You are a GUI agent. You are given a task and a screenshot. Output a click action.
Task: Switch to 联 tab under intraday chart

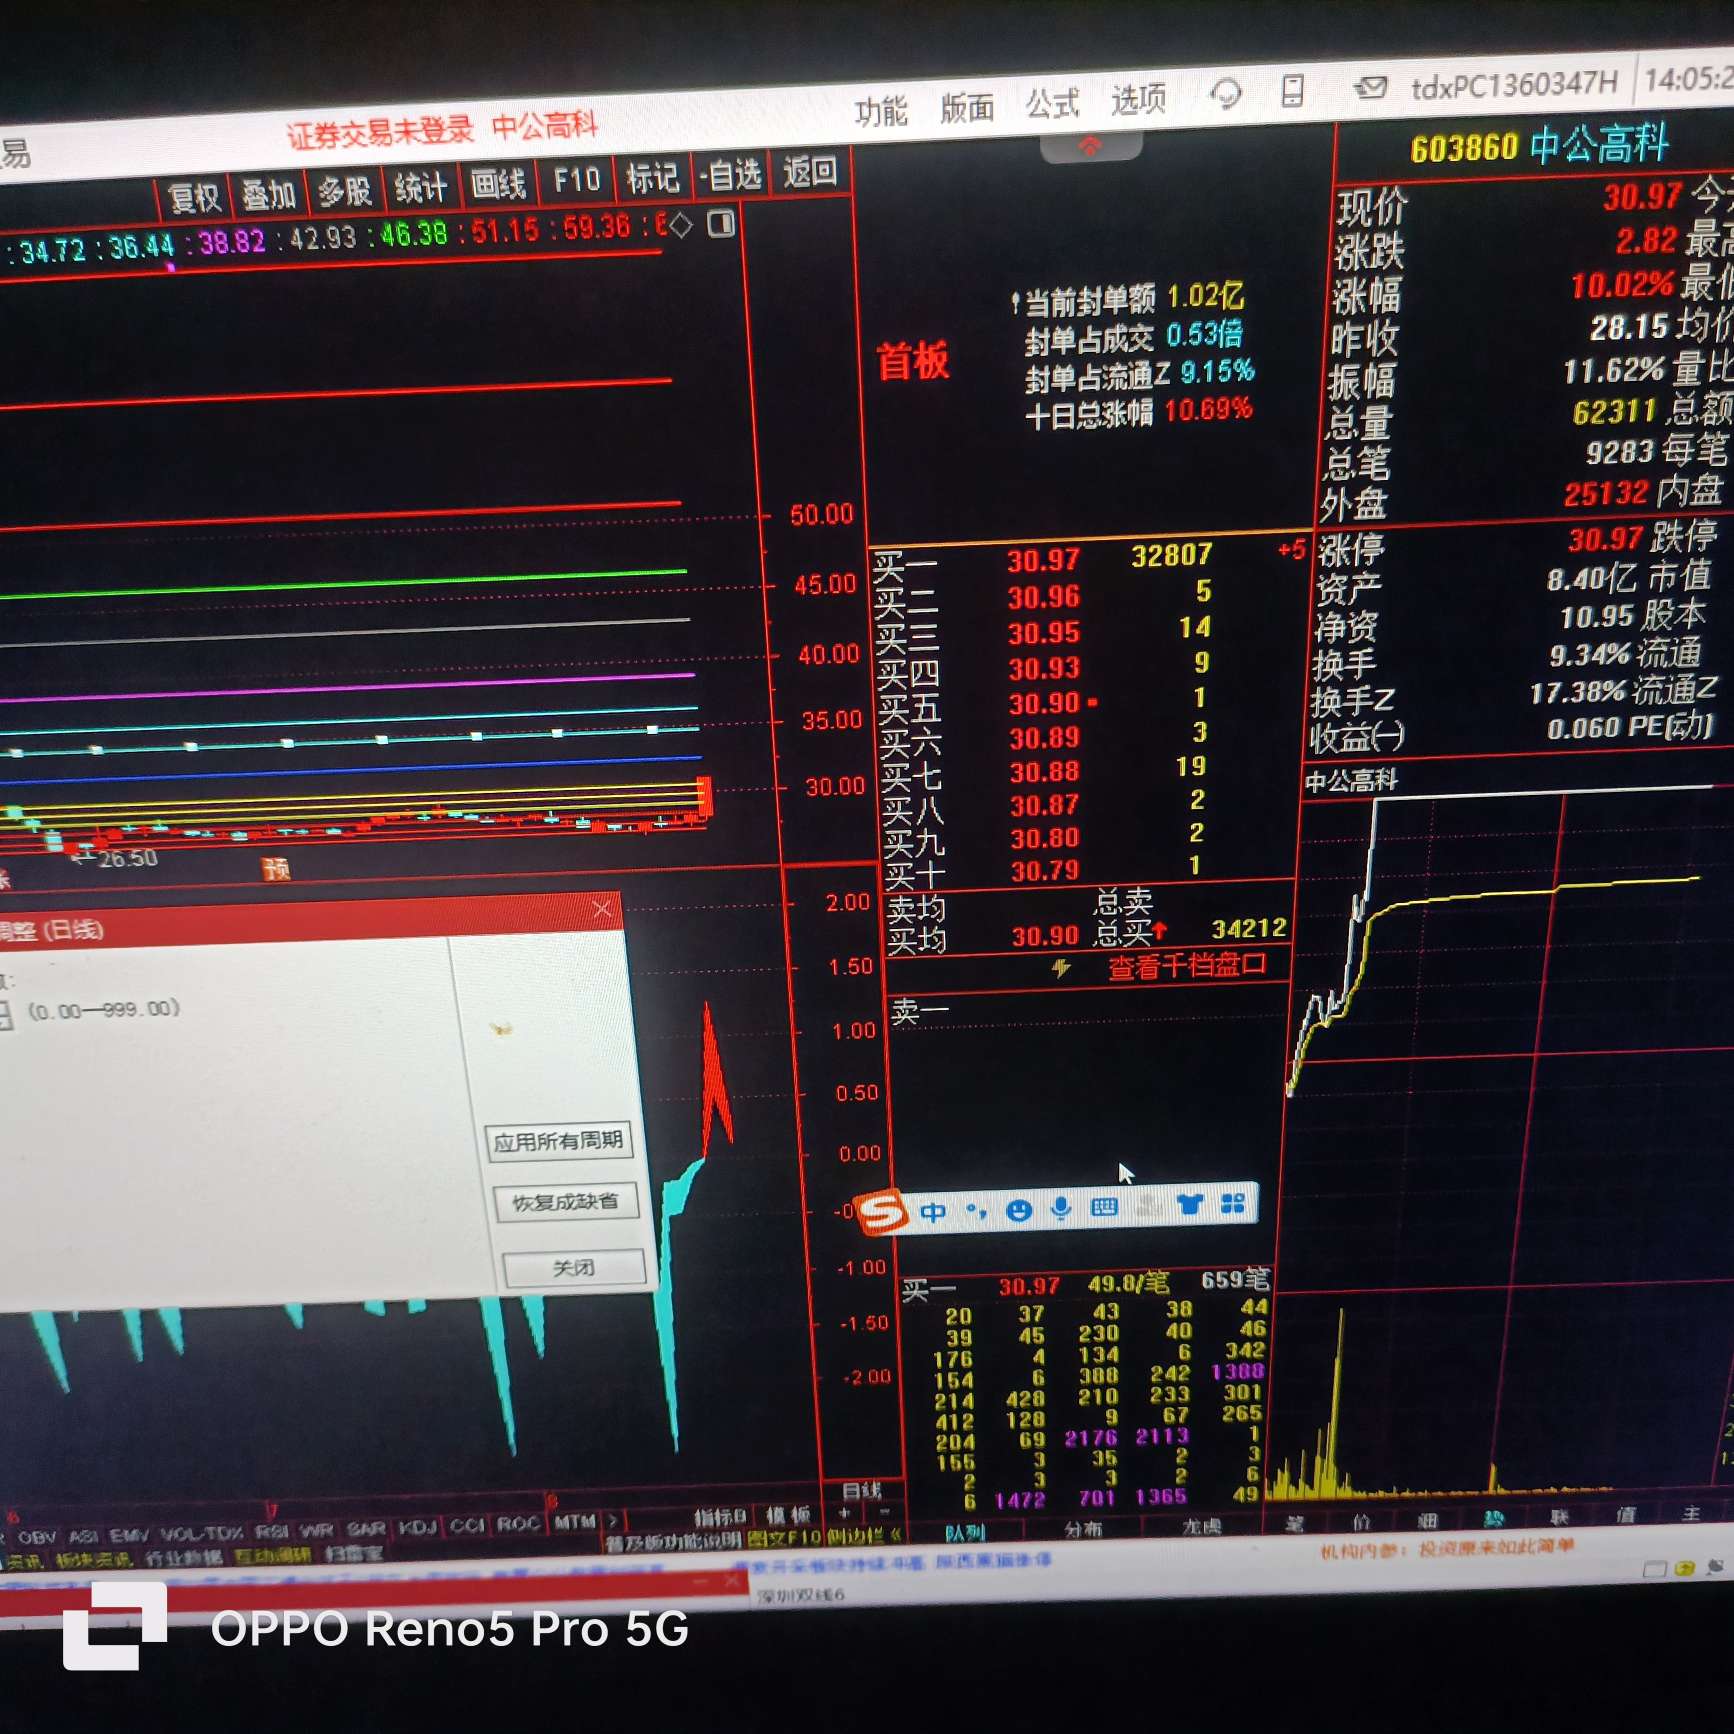[x=1559, y=1517]
